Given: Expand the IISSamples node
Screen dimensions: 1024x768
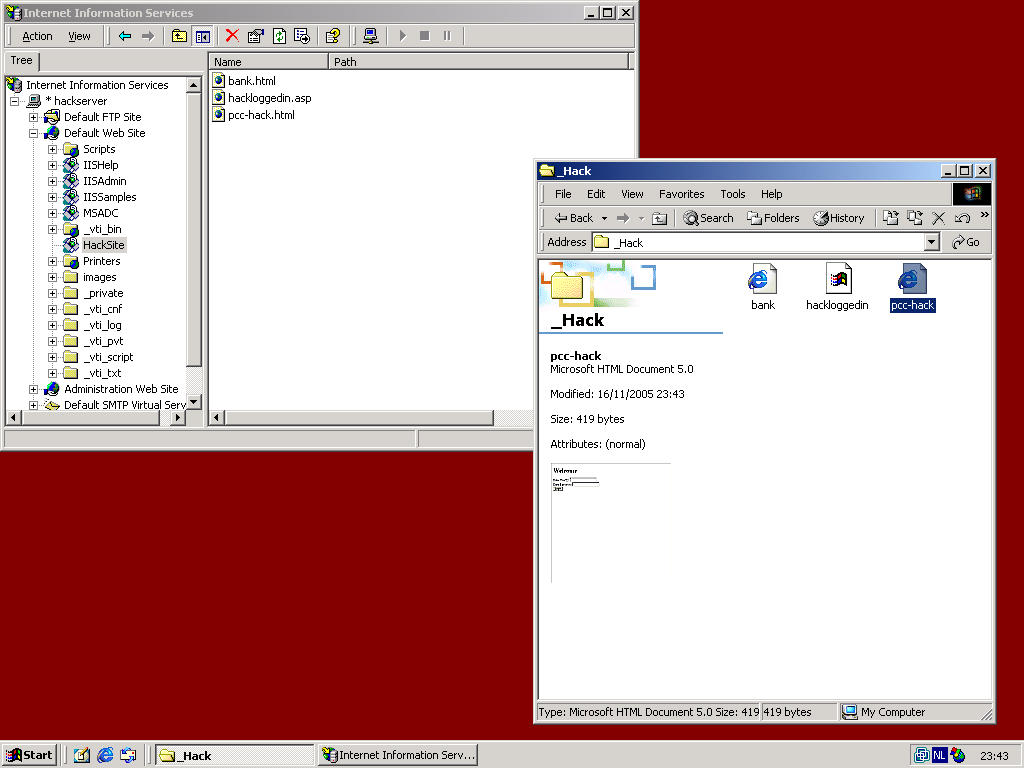Looking at the screenshot, I should pos(52,197).
